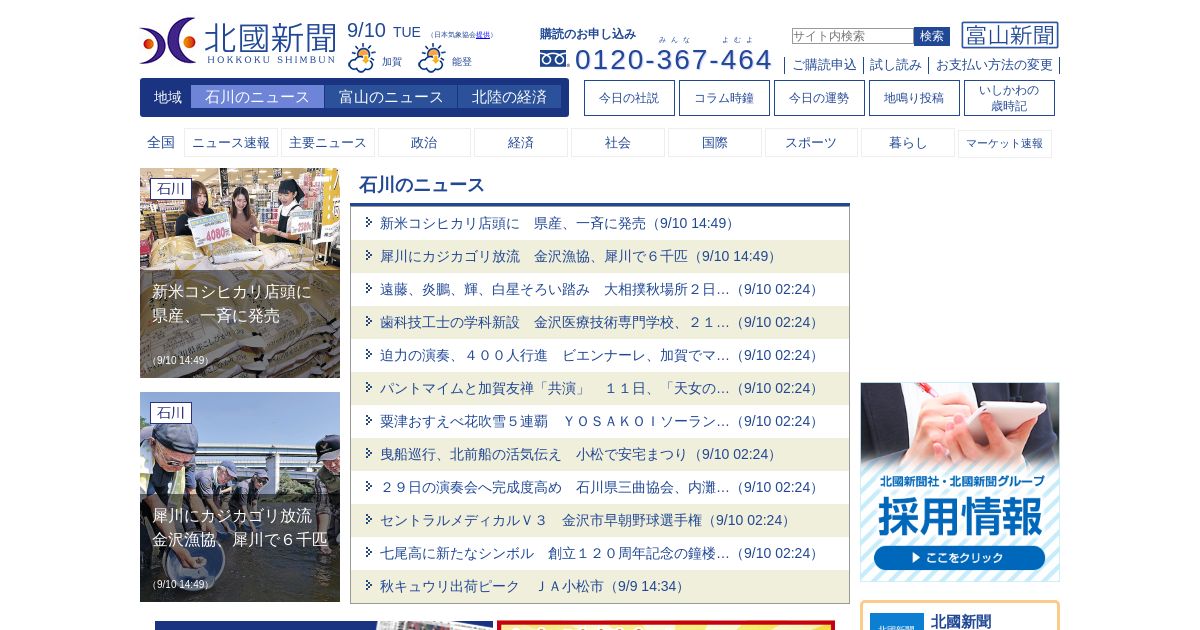This screenshot has width=1200, height=630.
Task: Open 今日の社説 button
Action: click(629, 98)
